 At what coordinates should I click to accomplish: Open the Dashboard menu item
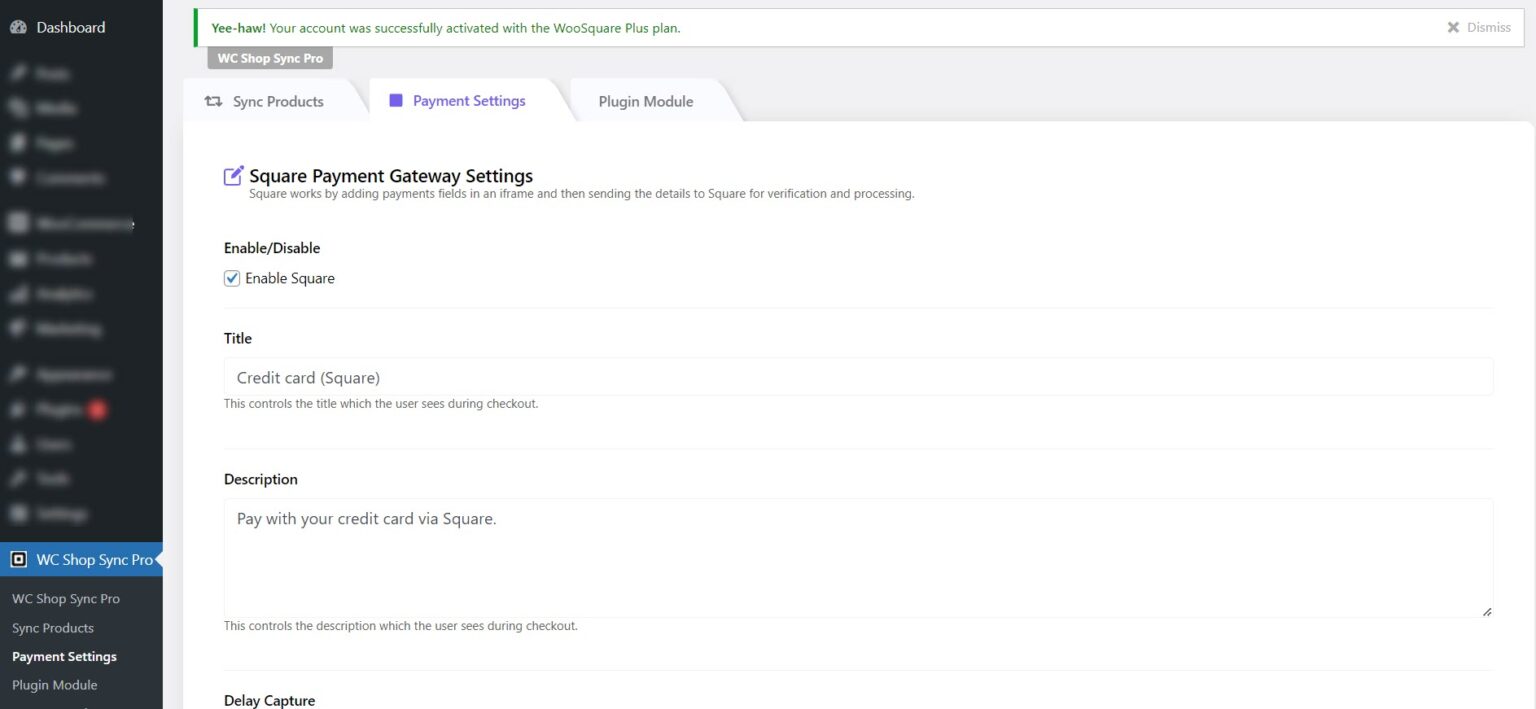[x=58, y=27]
